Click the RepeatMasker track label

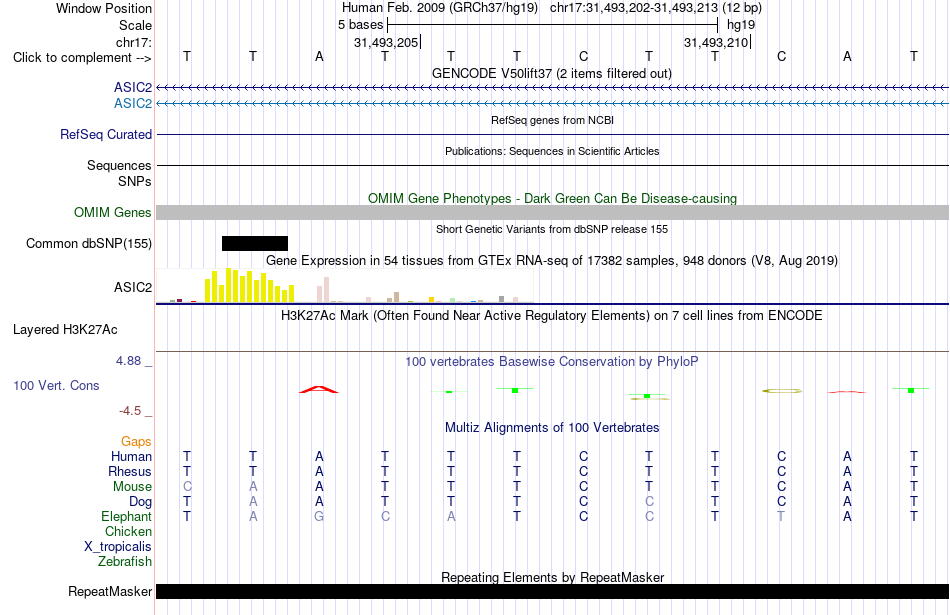110,592
